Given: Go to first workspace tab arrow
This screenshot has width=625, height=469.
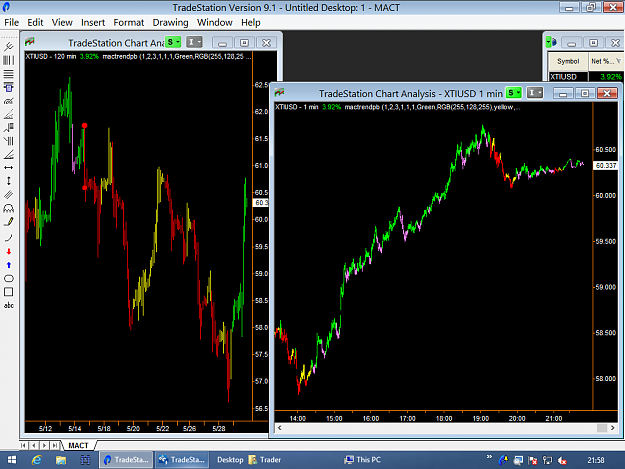Looking at the screenshot, I should (x=24, y=445).
